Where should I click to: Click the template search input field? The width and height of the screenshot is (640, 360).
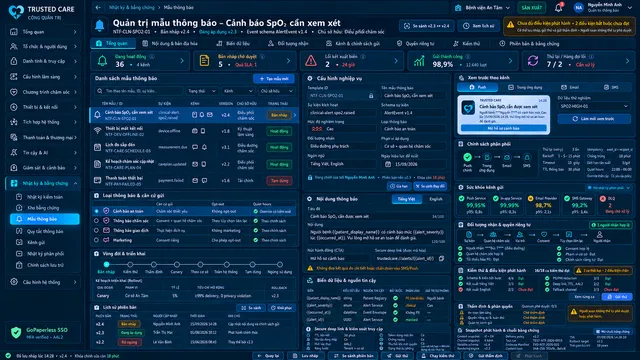click(x=139, y=91)
